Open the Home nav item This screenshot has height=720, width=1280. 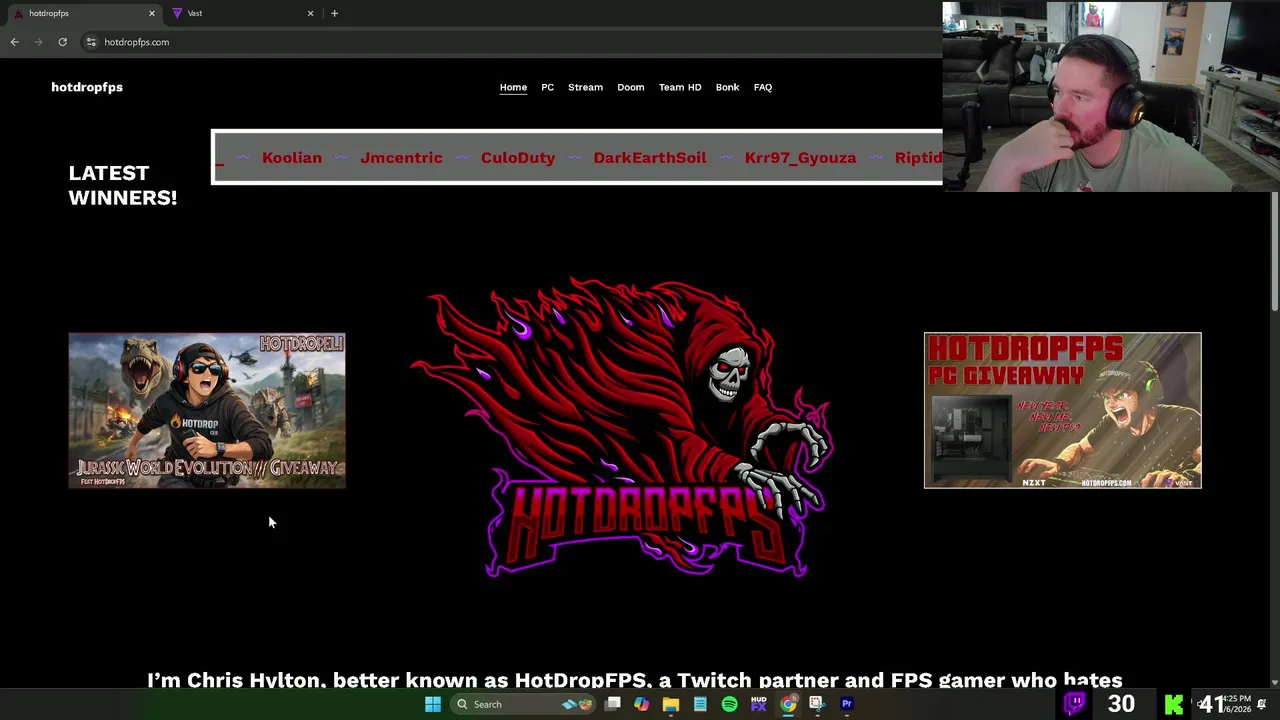pos(513,87)
